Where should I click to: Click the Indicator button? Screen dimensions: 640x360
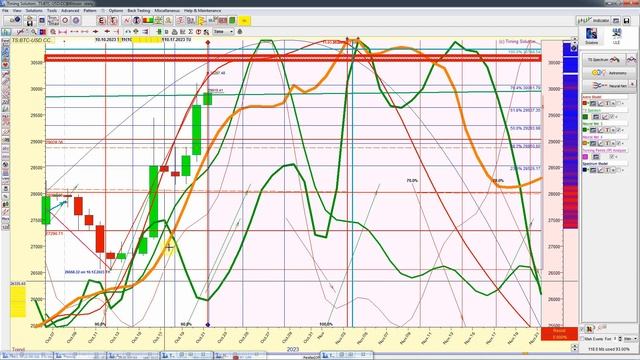coord(594,20)
